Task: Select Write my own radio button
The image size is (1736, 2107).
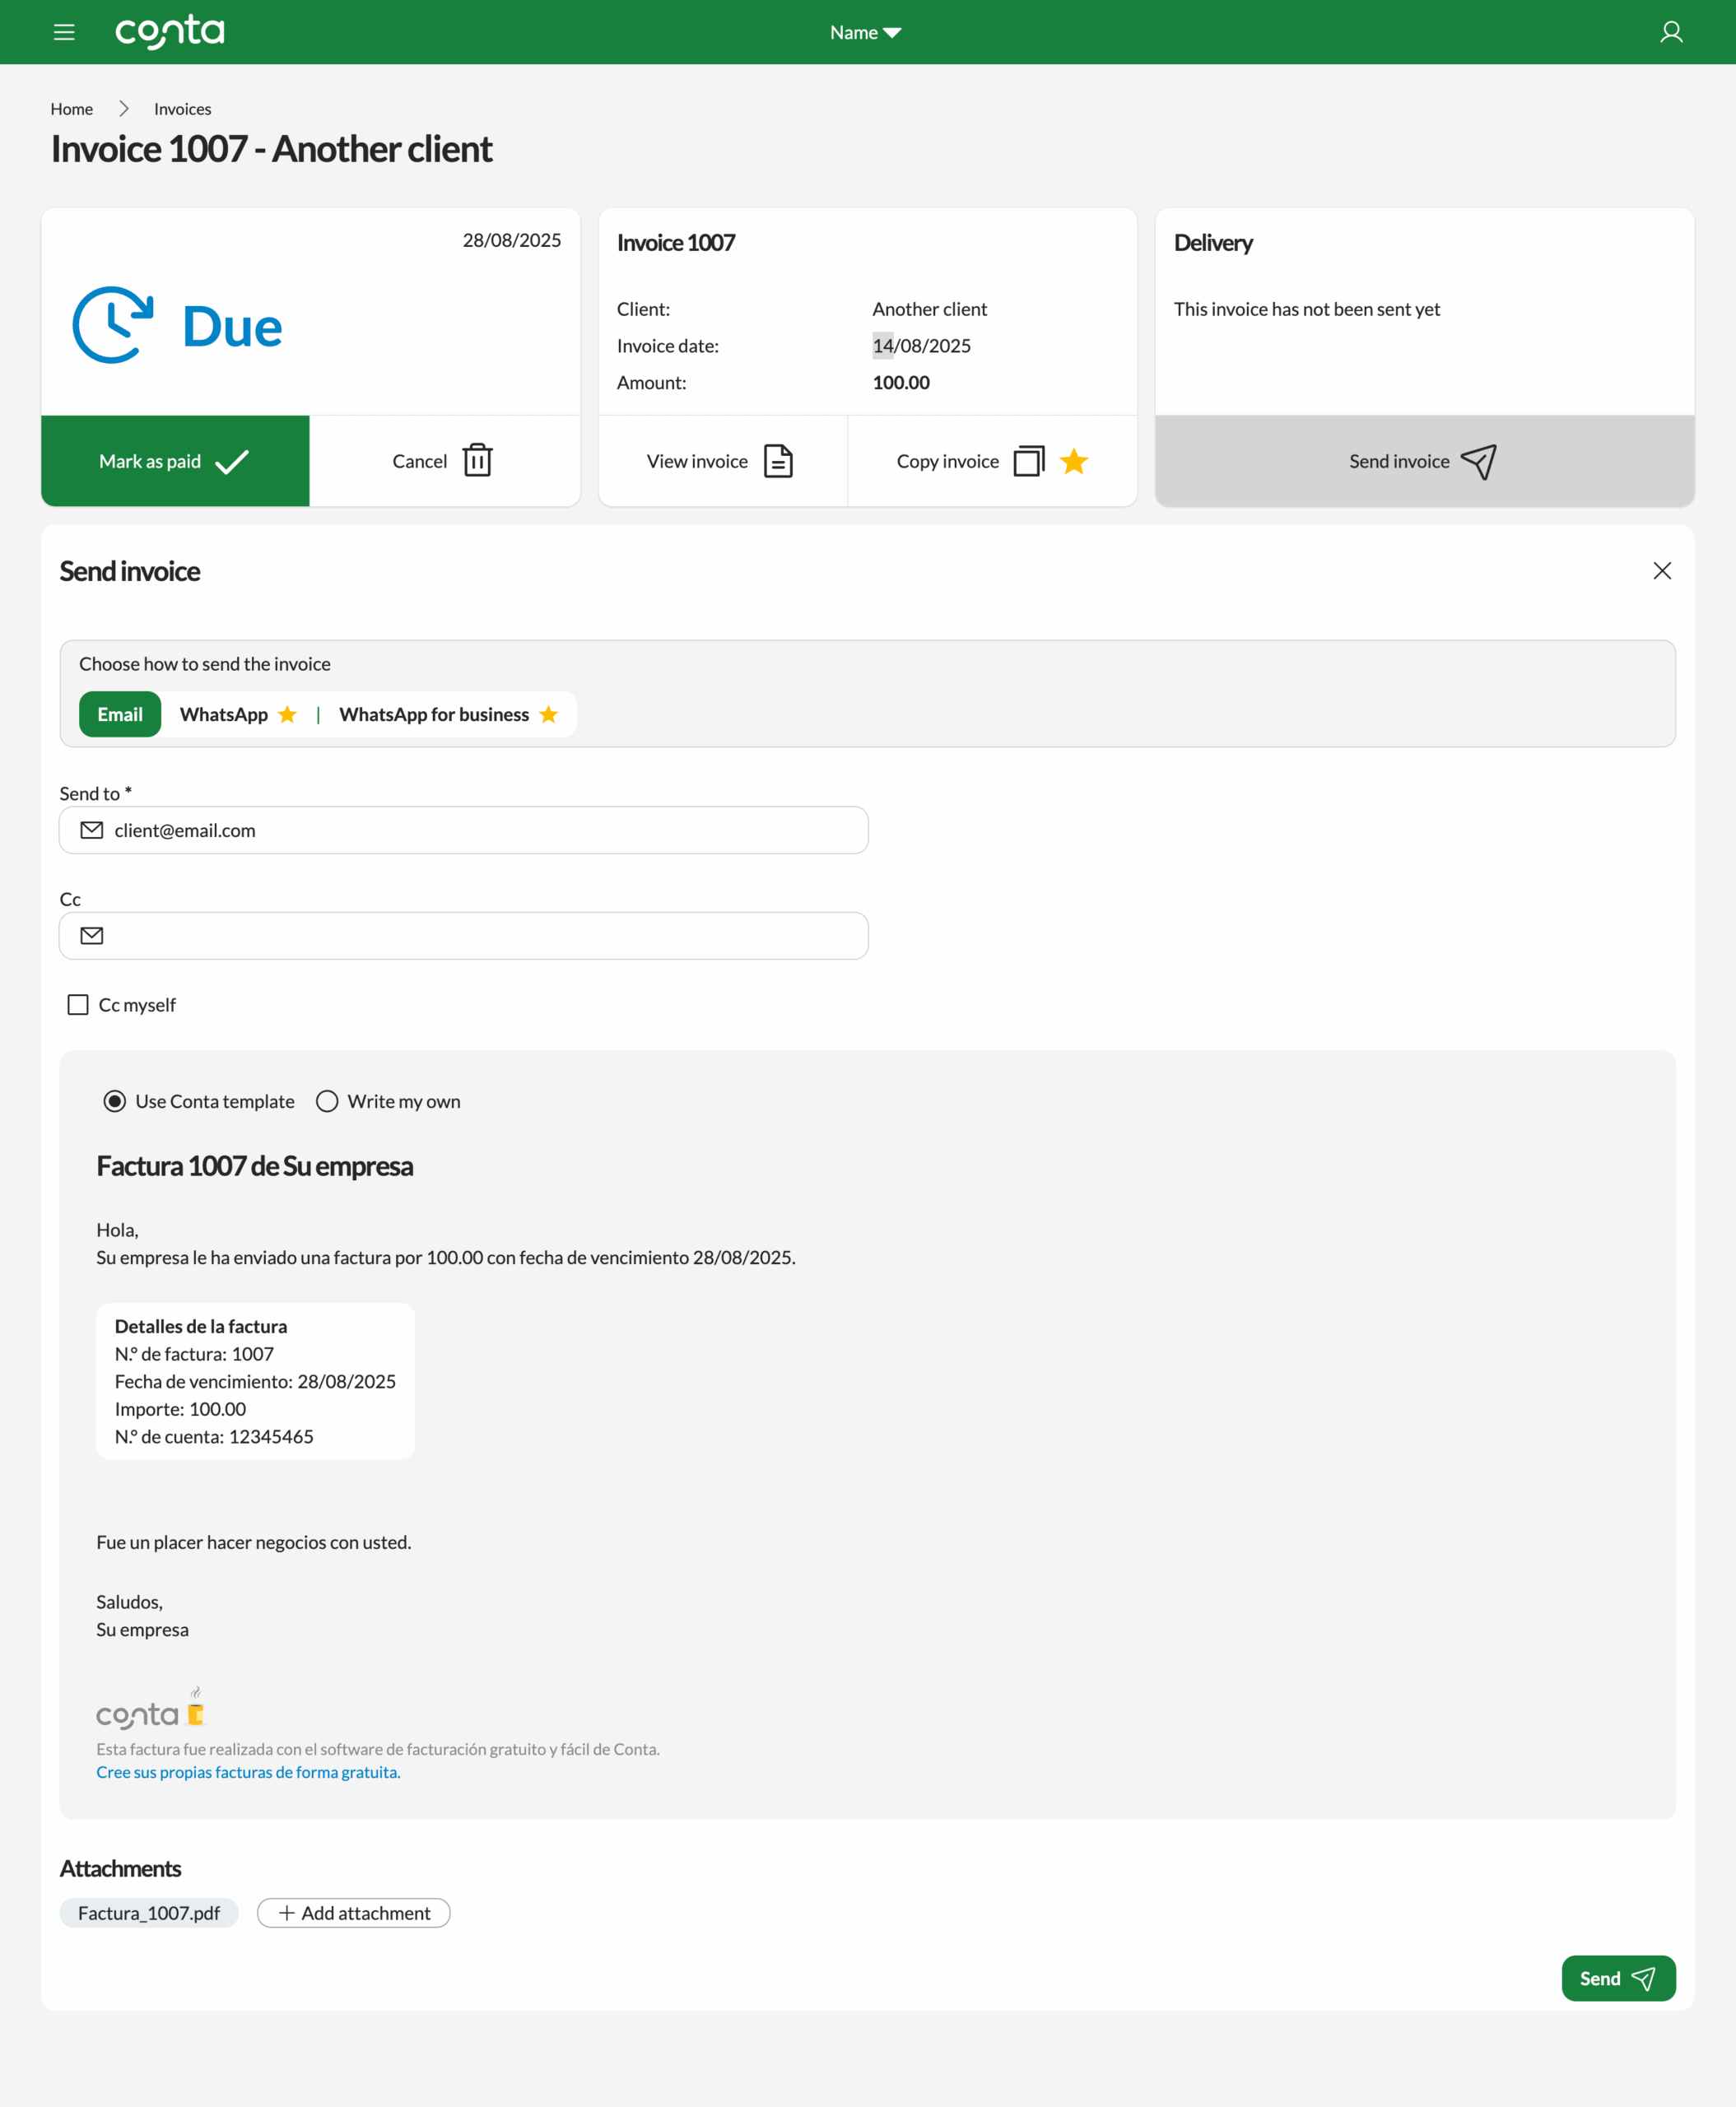Action: (x=327, y=1101)
